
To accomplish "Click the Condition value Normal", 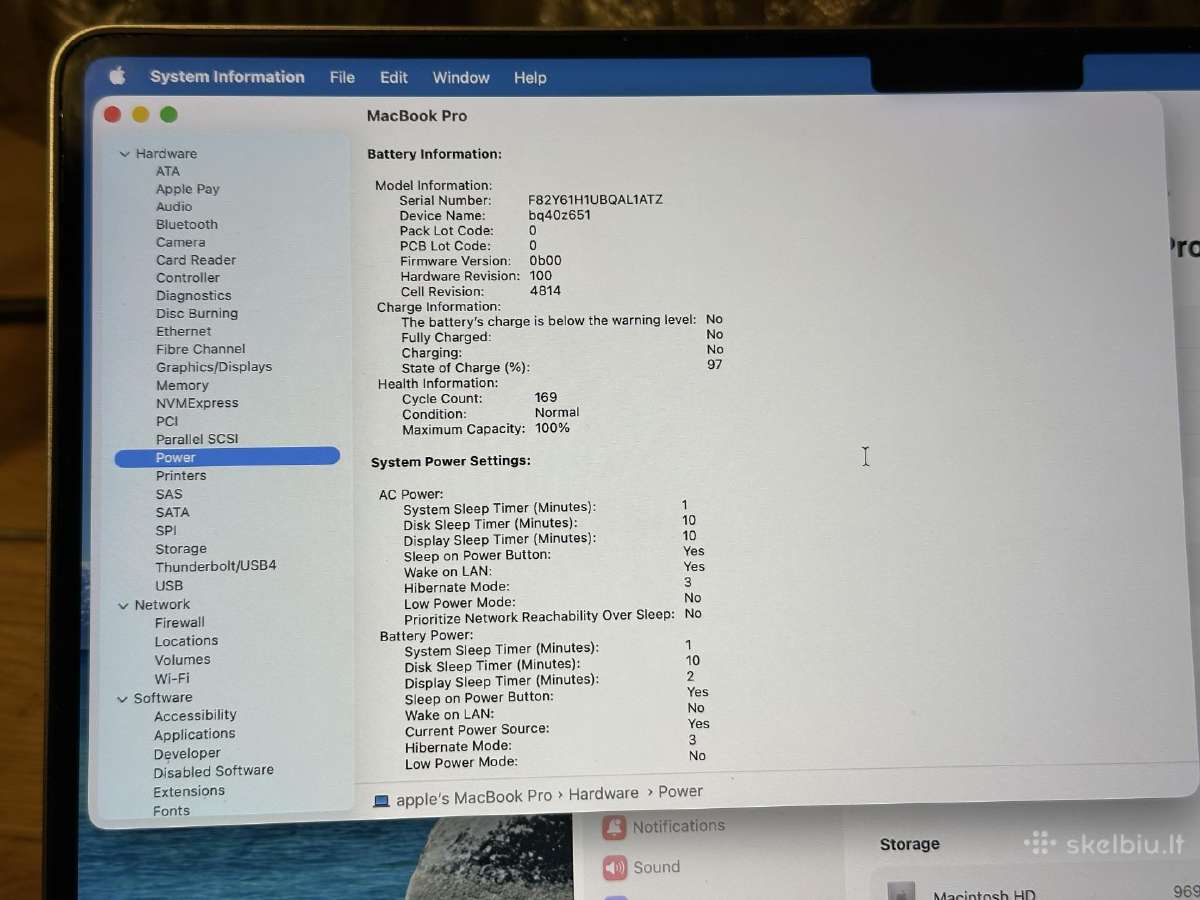I will [557, 412].
